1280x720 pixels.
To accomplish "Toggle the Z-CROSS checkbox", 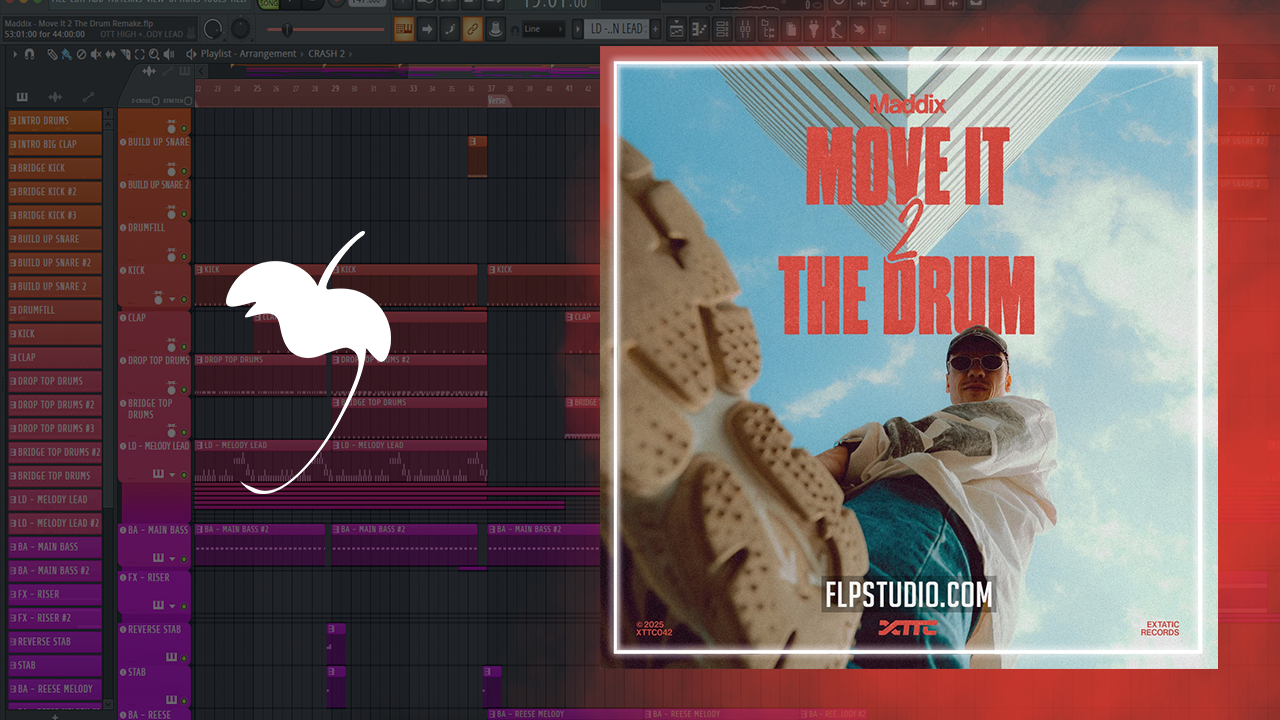I will pyautogui.click(x=155, y=100).
